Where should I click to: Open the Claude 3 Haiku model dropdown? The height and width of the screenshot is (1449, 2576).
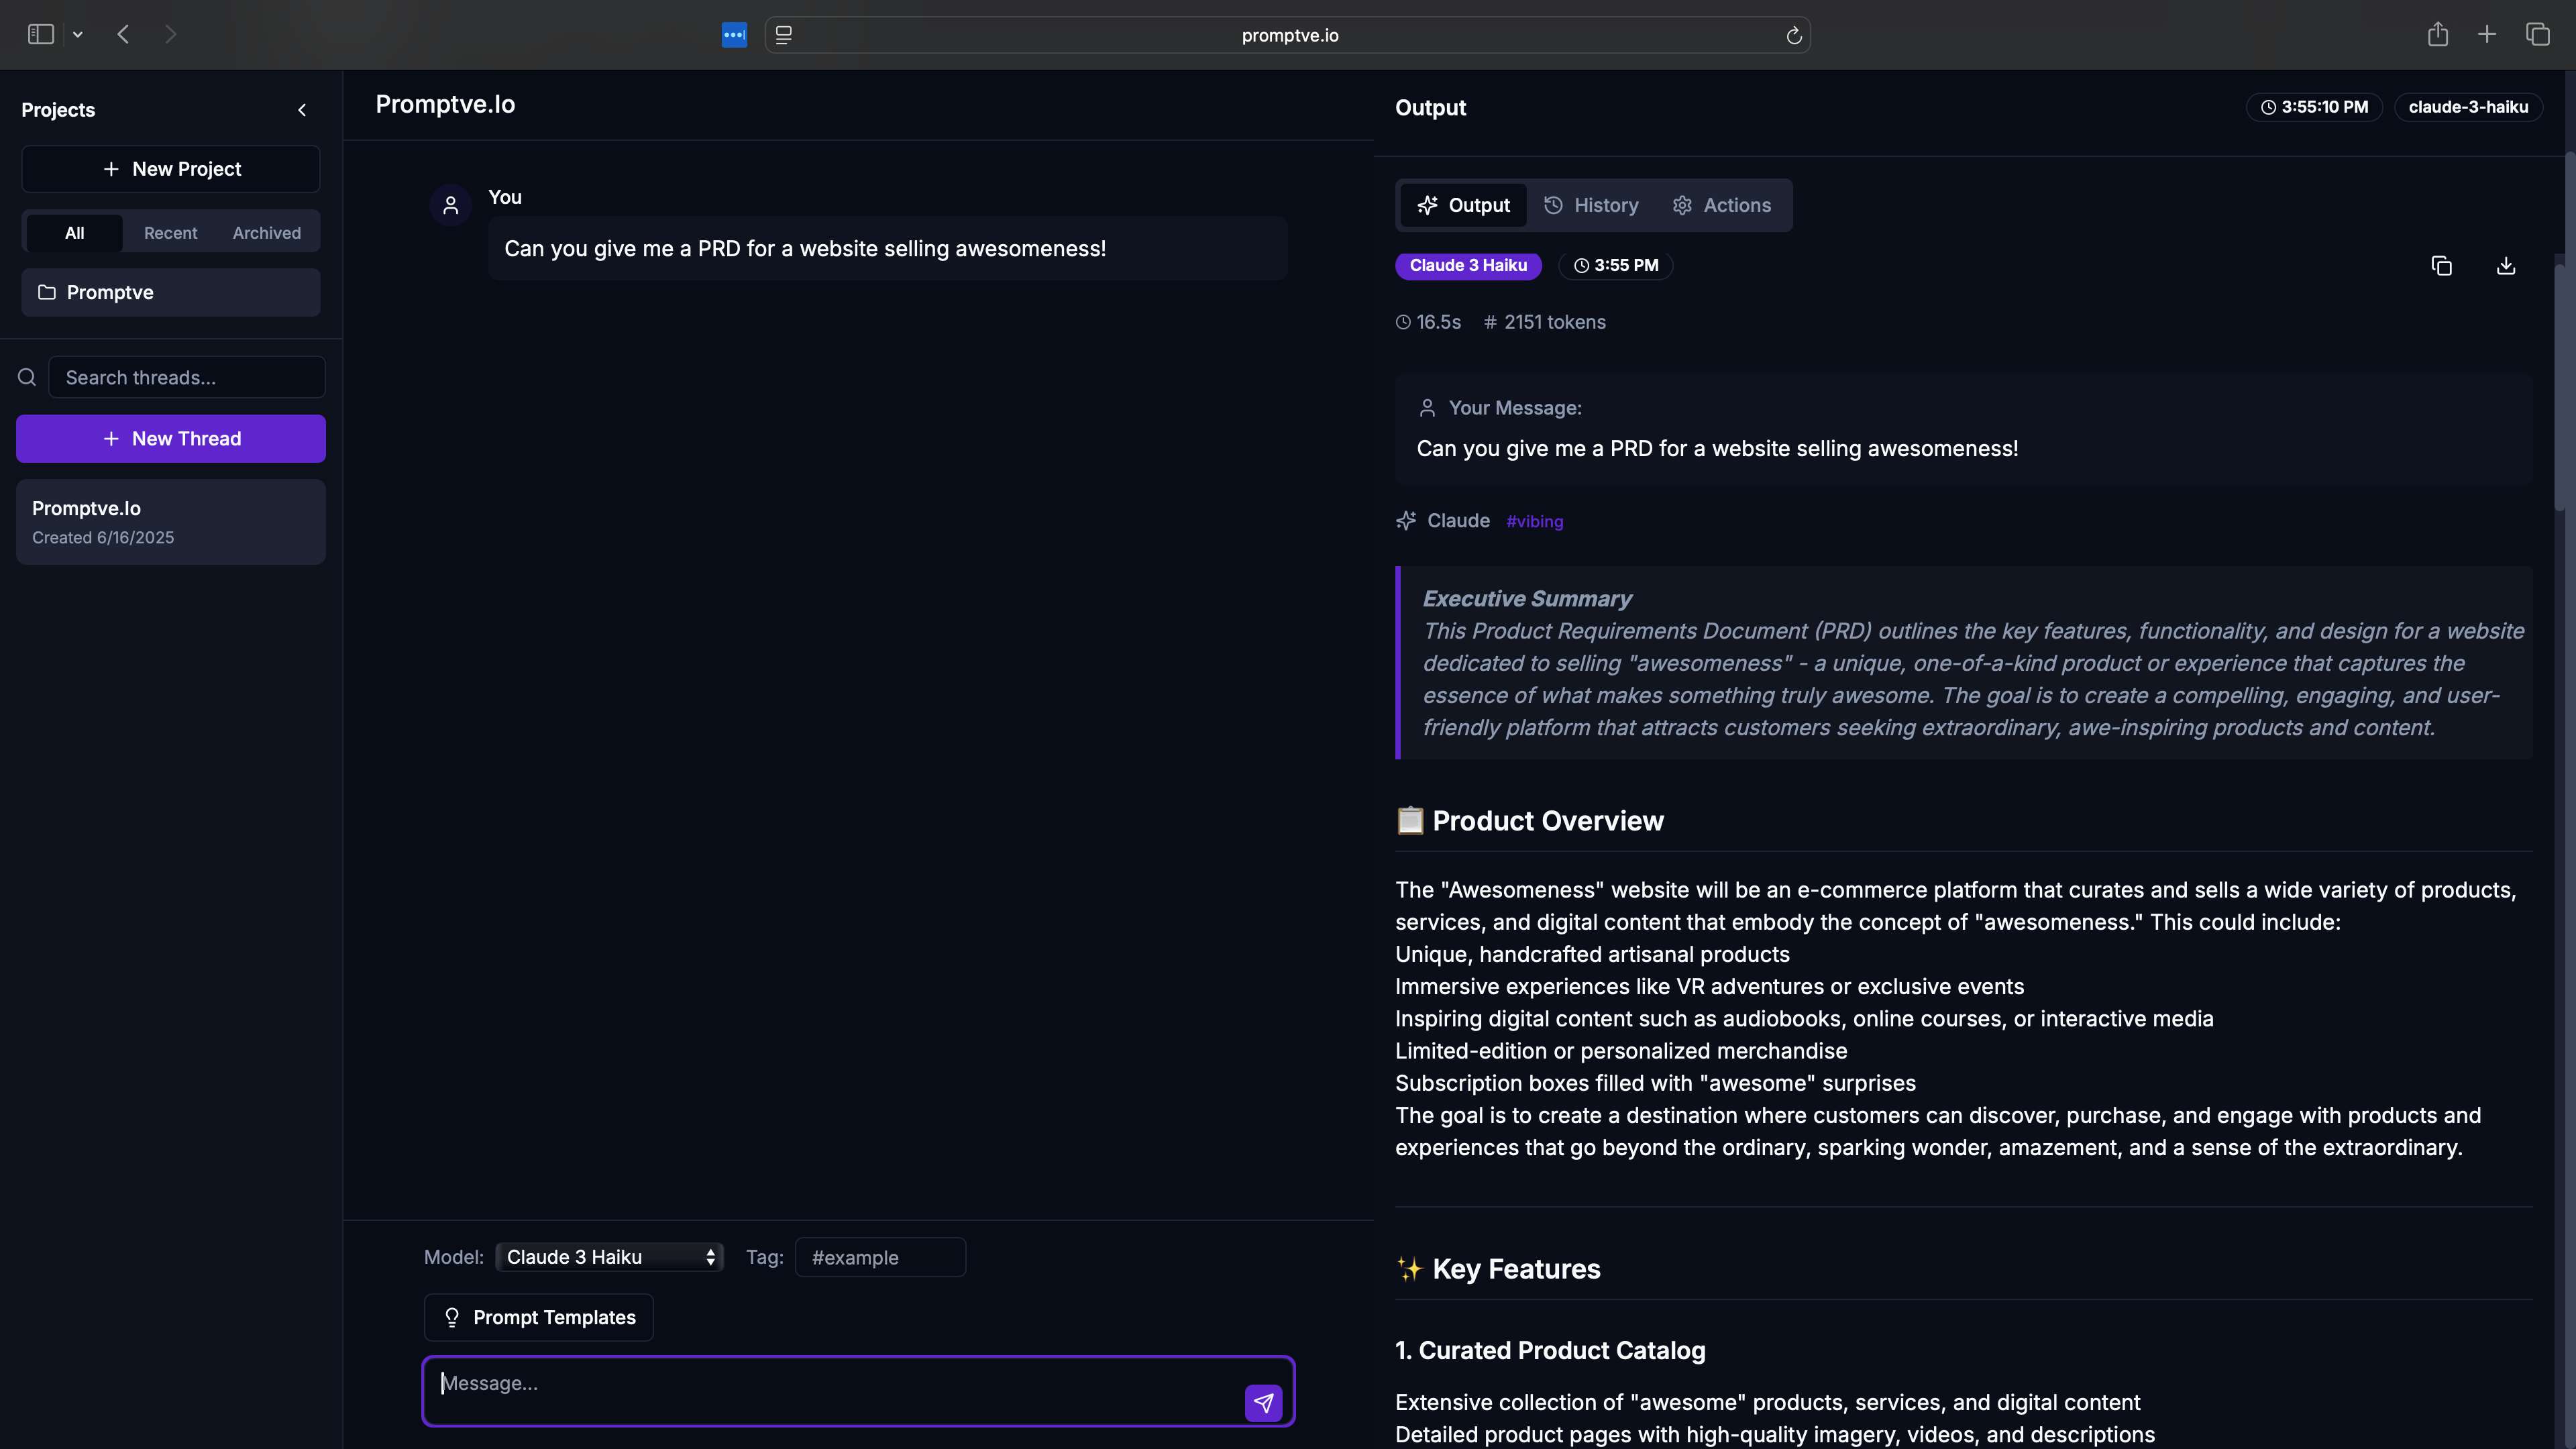click(609, 1257)
